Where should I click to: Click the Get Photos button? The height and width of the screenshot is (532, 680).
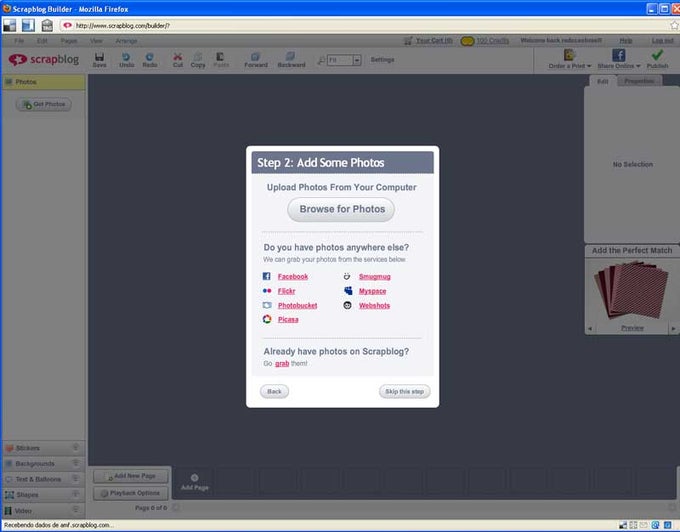pyautogui.click(x=44, y=104)
